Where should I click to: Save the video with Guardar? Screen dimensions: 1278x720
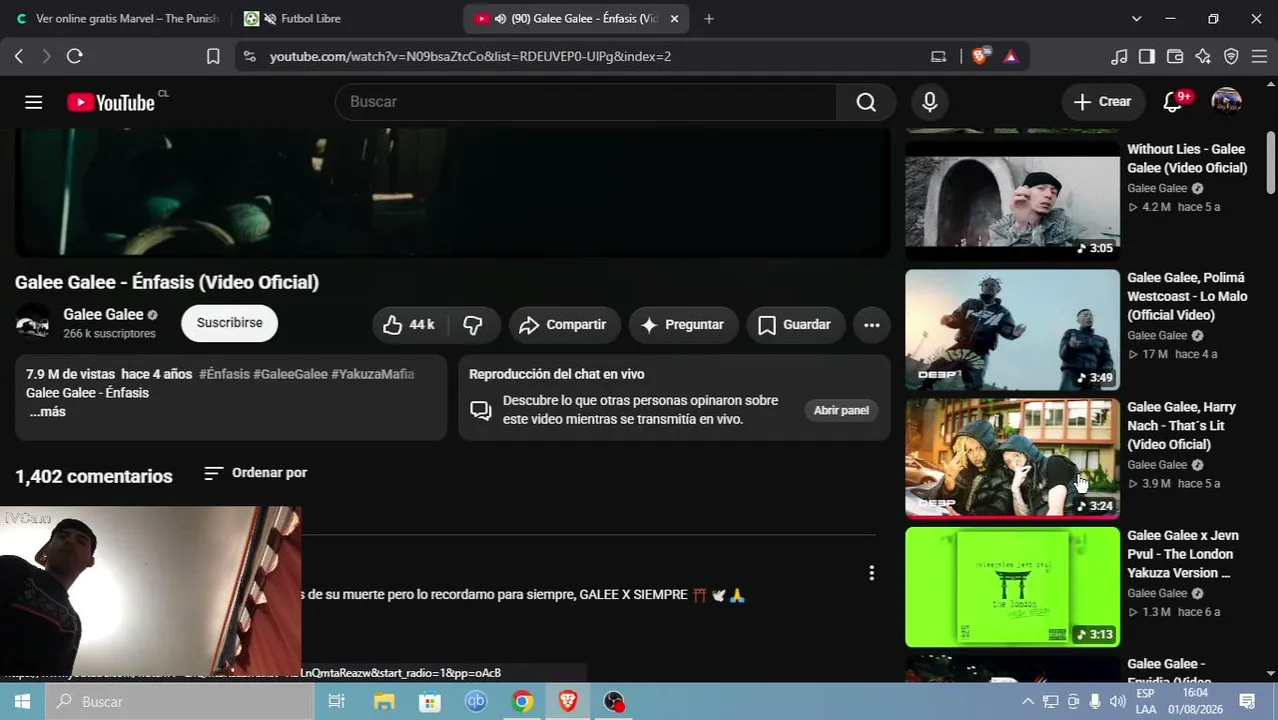click(795, 325)
